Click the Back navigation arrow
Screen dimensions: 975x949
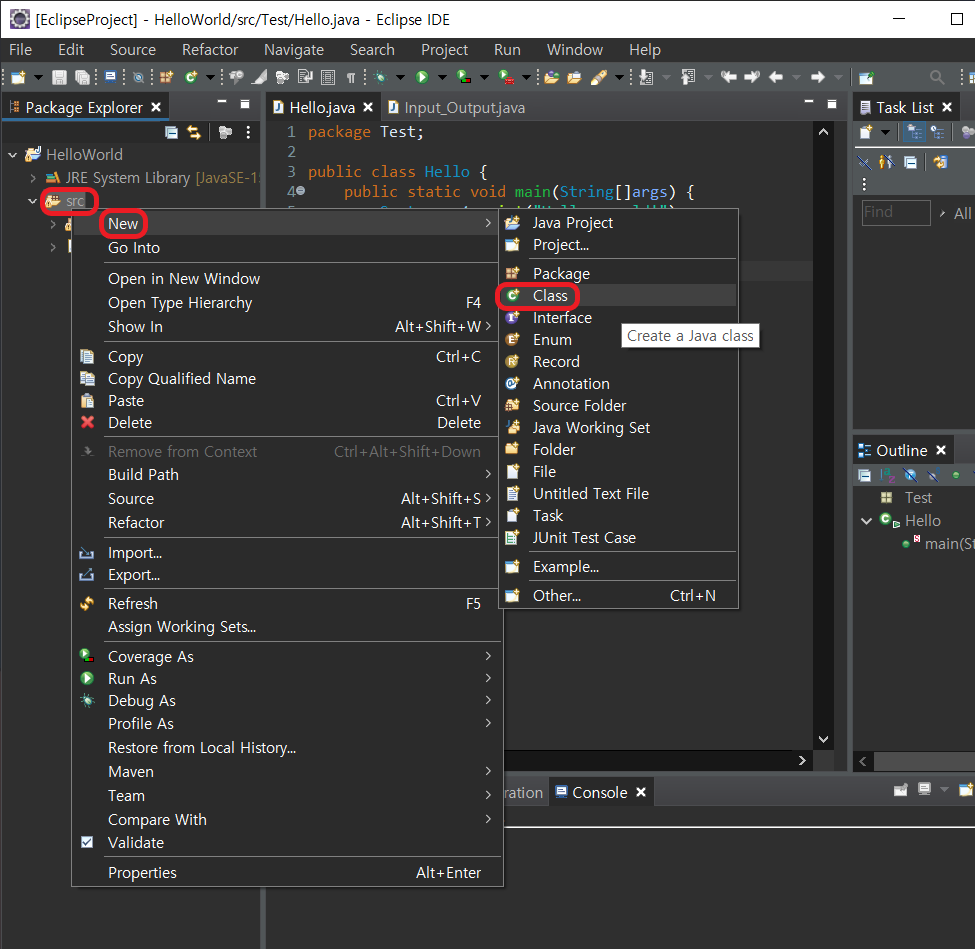point(775,77)
